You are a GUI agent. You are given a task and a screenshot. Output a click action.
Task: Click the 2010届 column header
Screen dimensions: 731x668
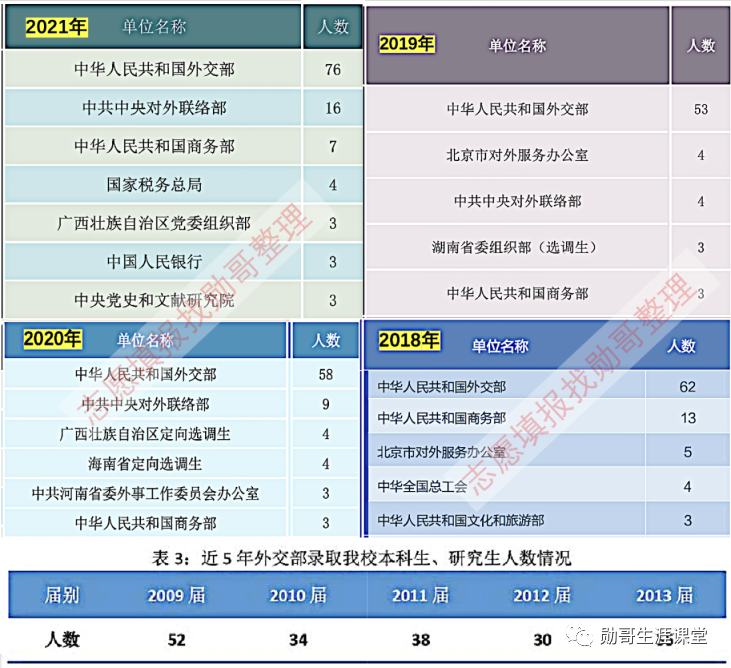pos(298,595)
